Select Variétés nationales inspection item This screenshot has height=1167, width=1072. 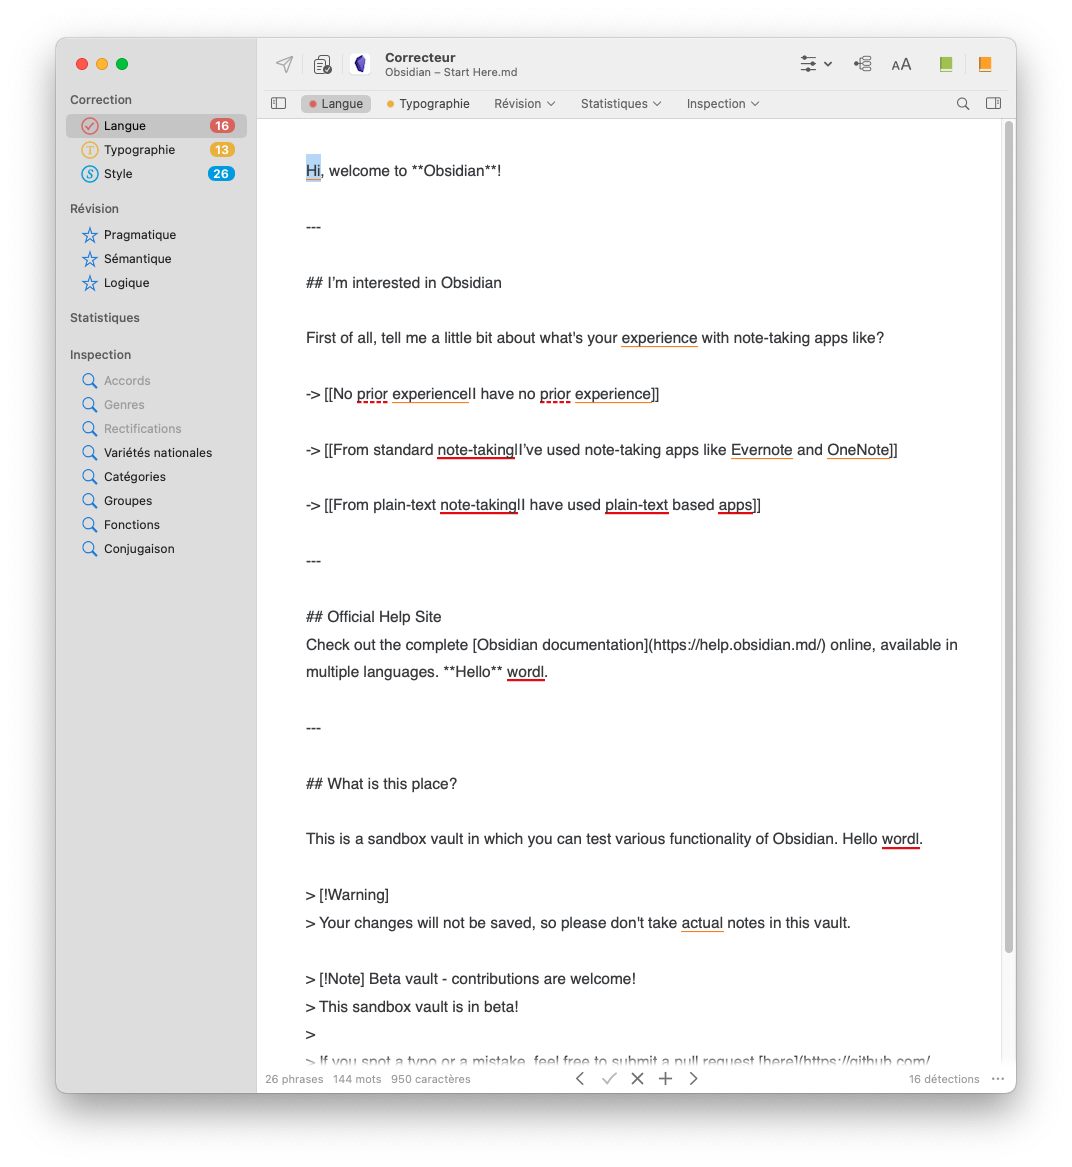coord(156,453)
